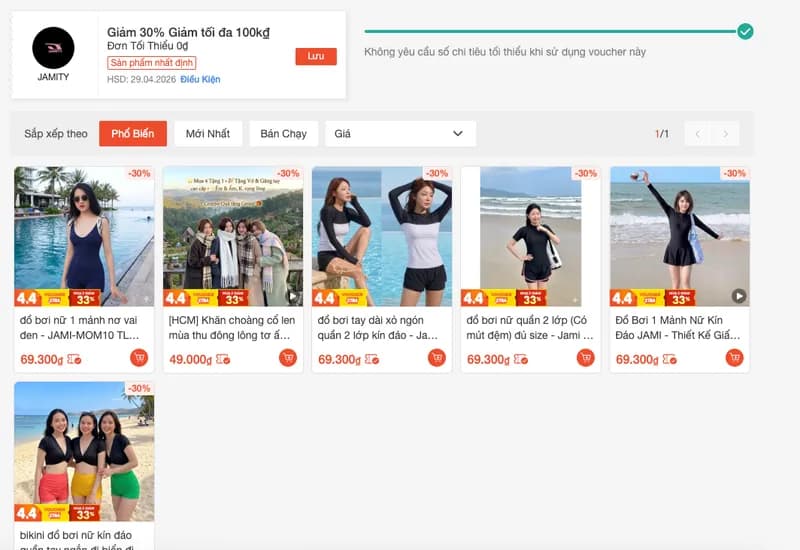Click the voucher progress bar checkmark
The height and width of the screenshot is (550, 800).
[745, 31]
